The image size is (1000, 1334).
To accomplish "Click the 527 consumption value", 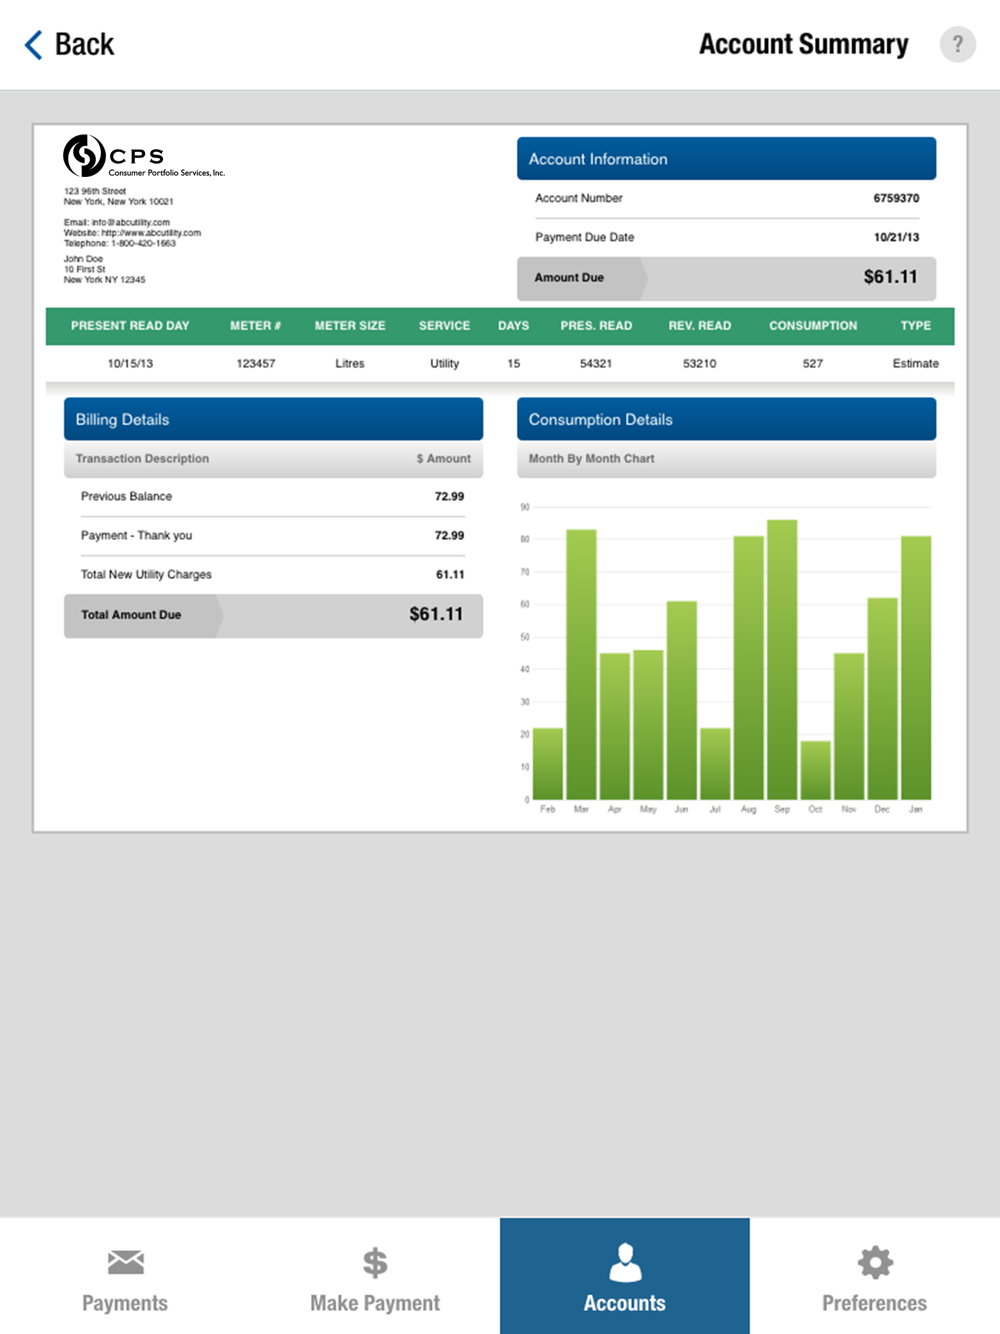I will coord(813,364).
